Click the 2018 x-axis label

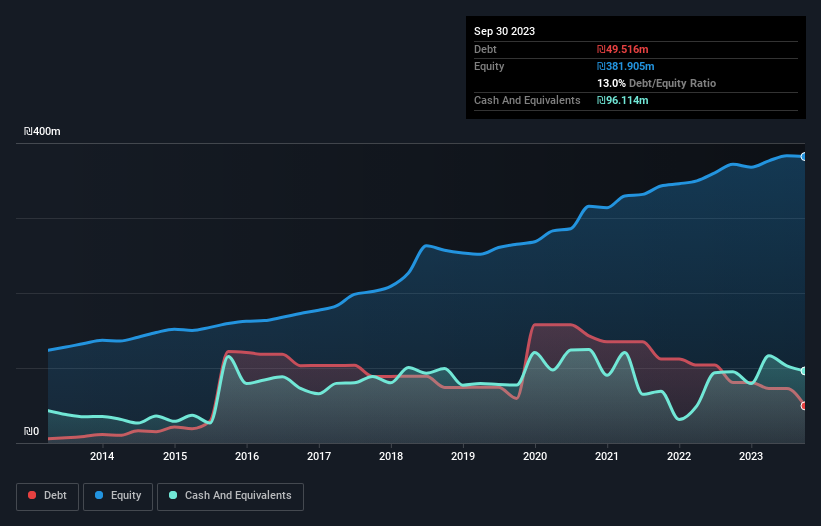pos(391,456)
